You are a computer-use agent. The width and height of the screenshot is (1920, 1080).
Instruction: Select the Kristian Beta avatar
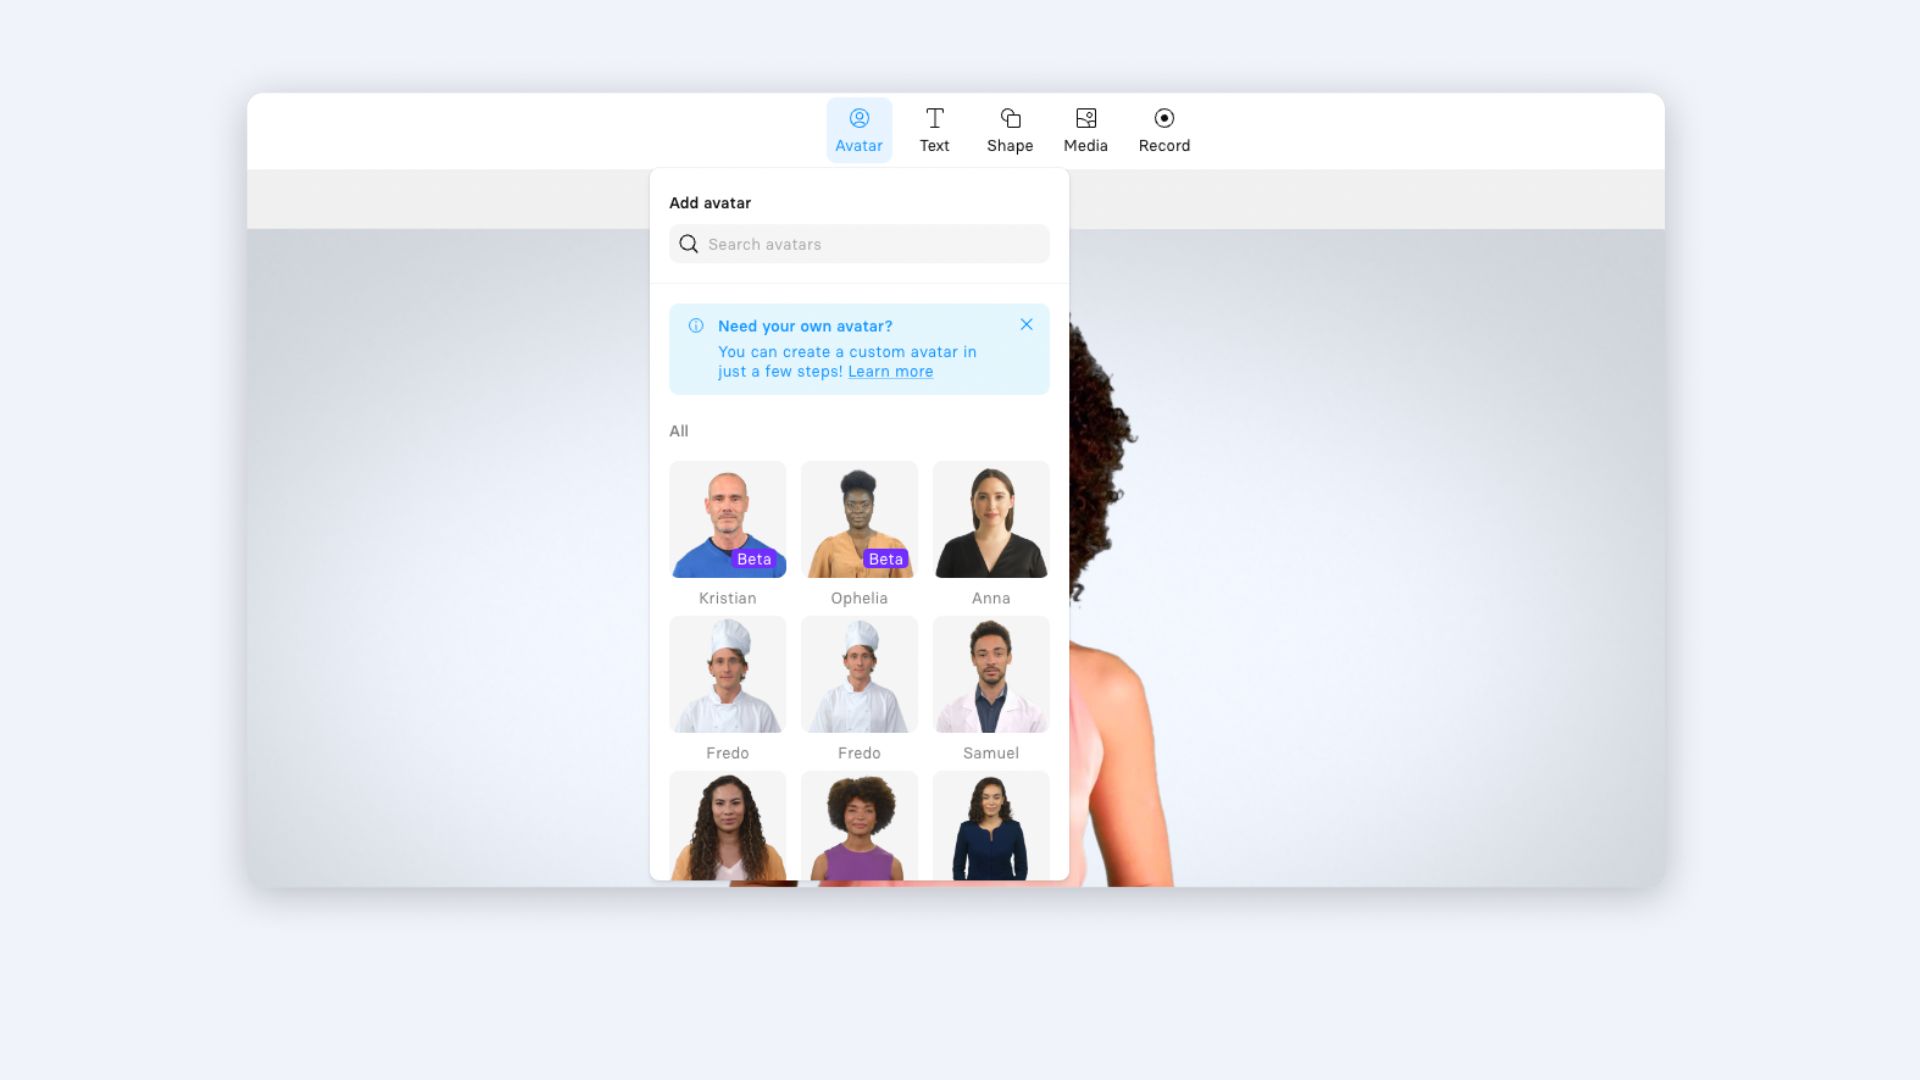click(x=727, y=518)
